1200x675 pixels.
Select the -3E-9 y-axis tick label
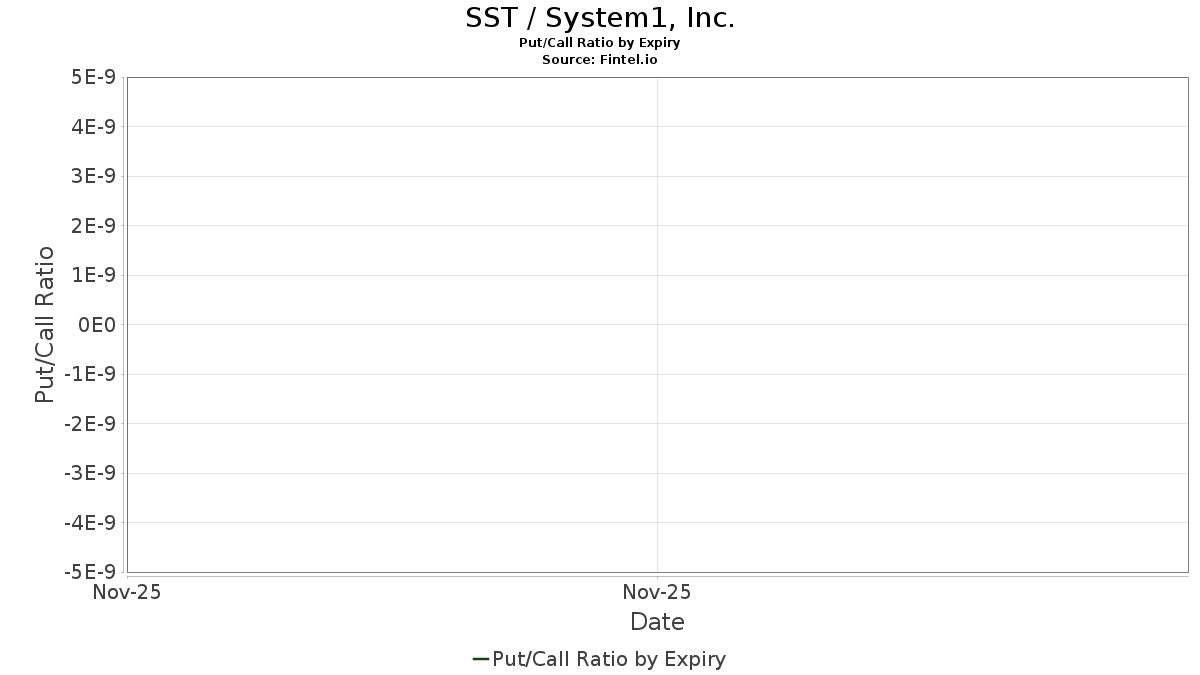coord(90,473)
